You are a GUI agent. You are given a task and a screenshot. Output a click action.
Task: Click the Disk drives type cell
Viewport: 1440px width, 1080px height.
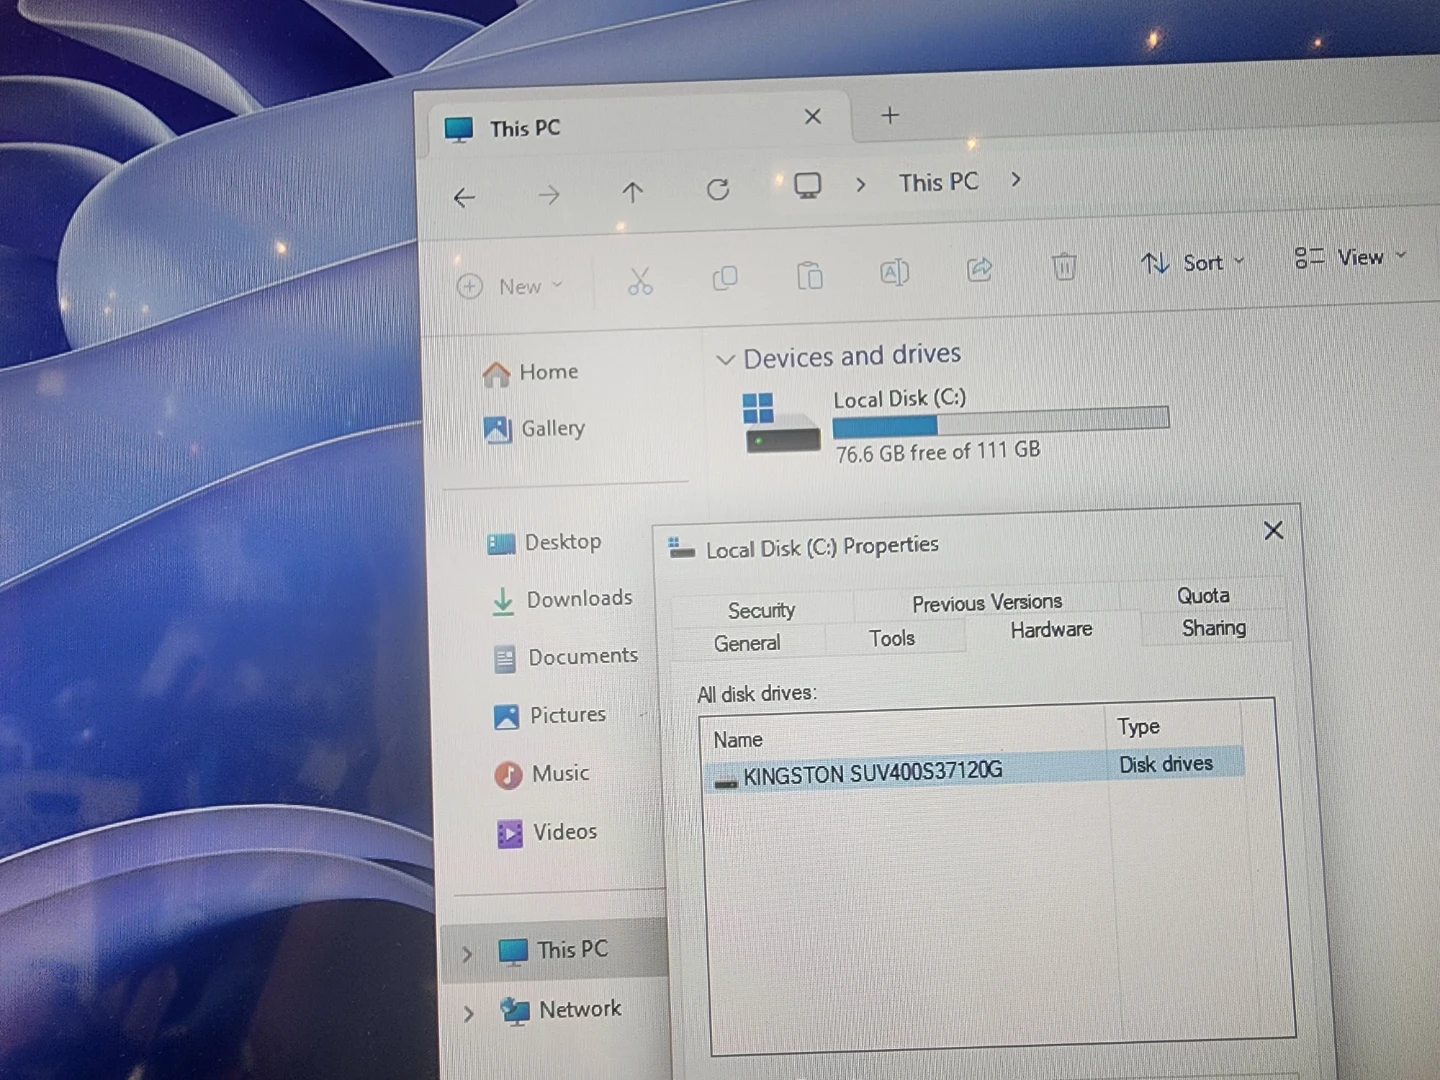[1165, 764]
